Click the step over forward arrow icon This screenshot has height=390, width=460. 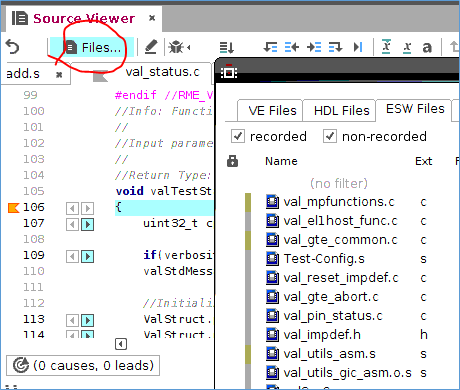(335, 47)
